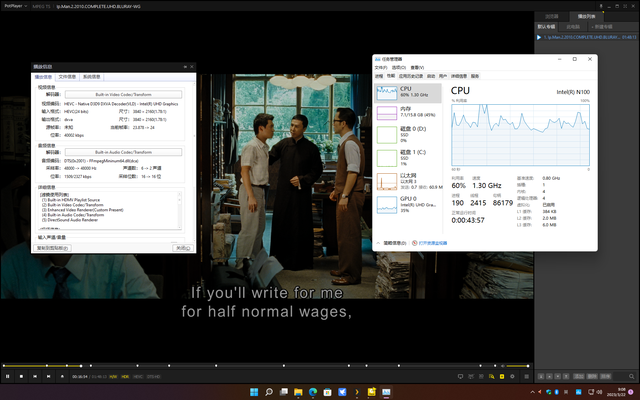Switch to Startup tab in Task Manager
This screenshot has height=400, width=640.
tap(431, 76)
